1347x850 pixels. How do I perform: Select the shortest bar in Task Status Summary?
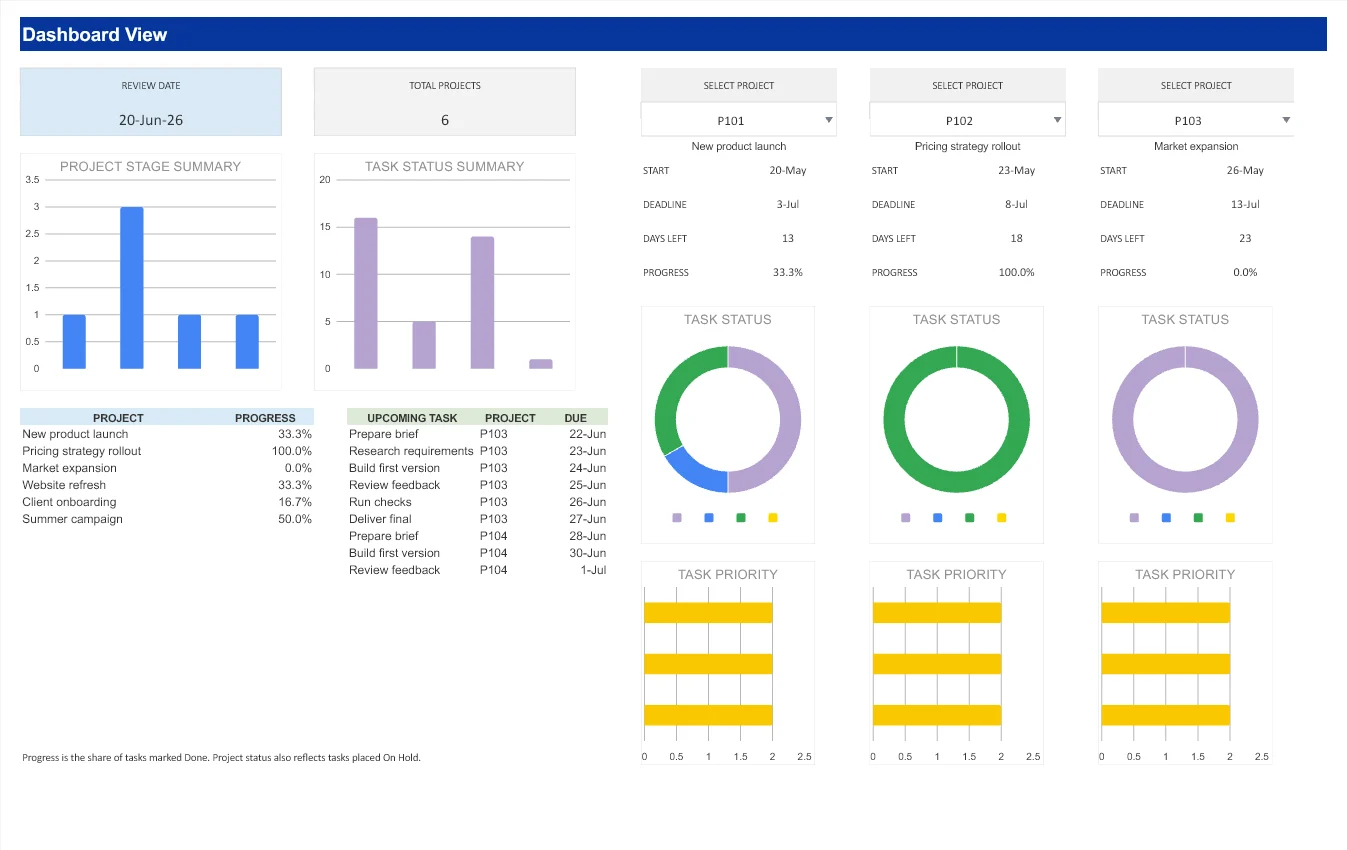pos(541,364)
